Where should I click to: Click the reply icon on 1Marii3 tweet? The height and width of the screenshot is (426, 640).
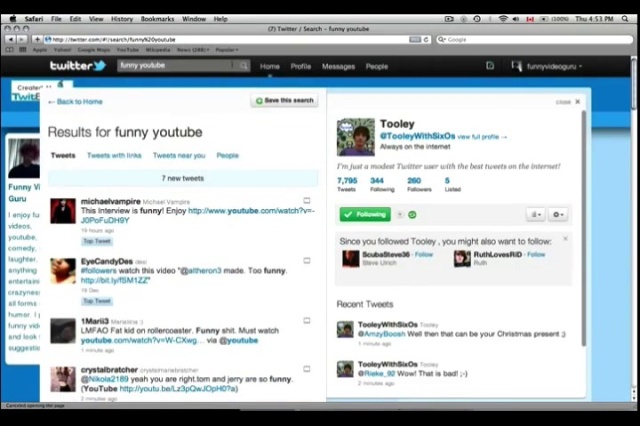tap(307, 320)
